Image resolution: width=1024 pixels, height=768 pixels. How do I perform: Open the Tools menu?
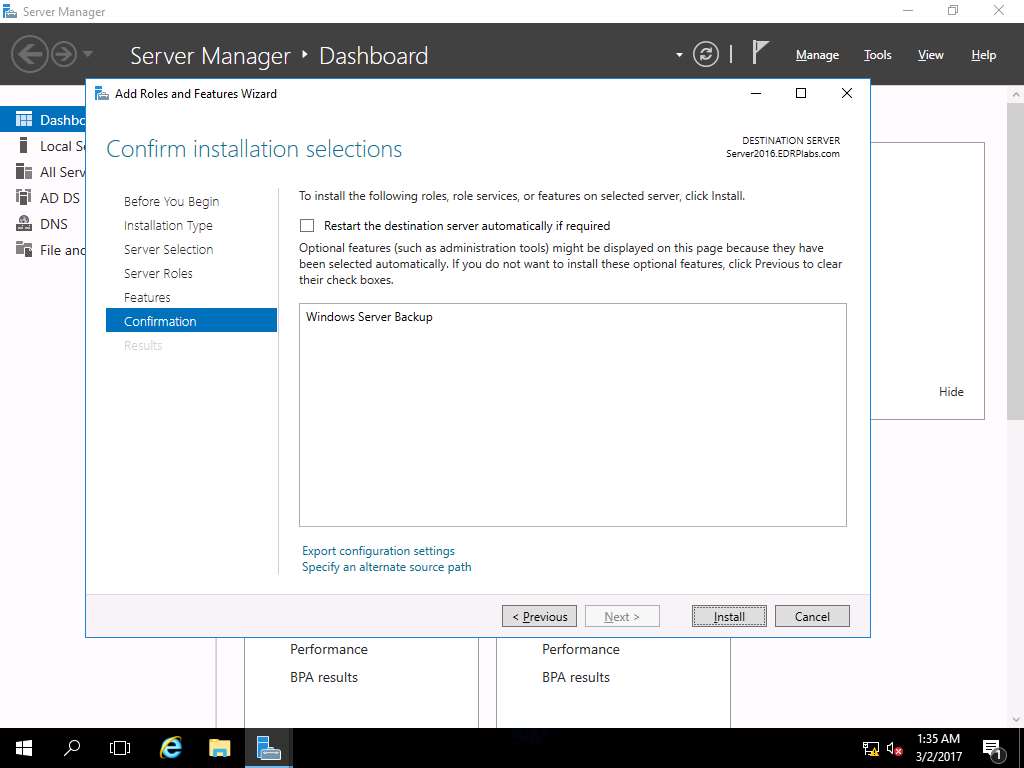coord(877,55)
